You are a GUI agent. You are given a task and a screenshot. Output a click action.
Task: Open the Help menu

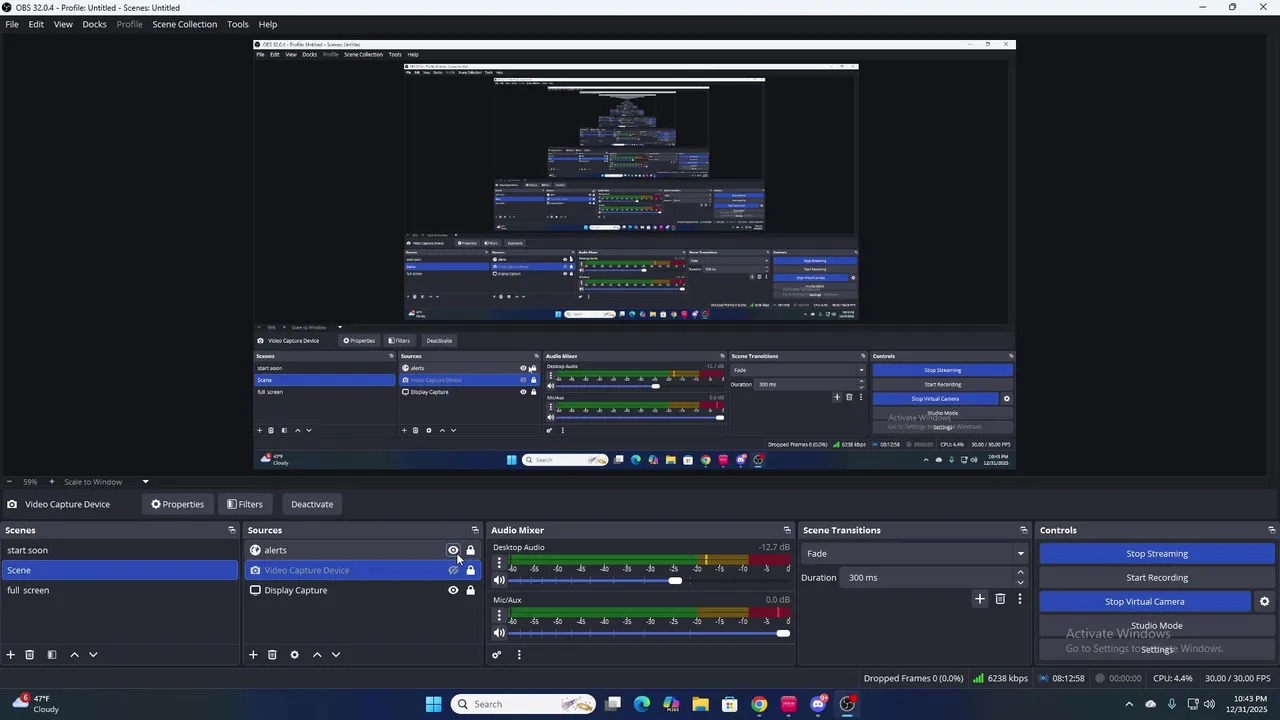(x=268, y=24)
